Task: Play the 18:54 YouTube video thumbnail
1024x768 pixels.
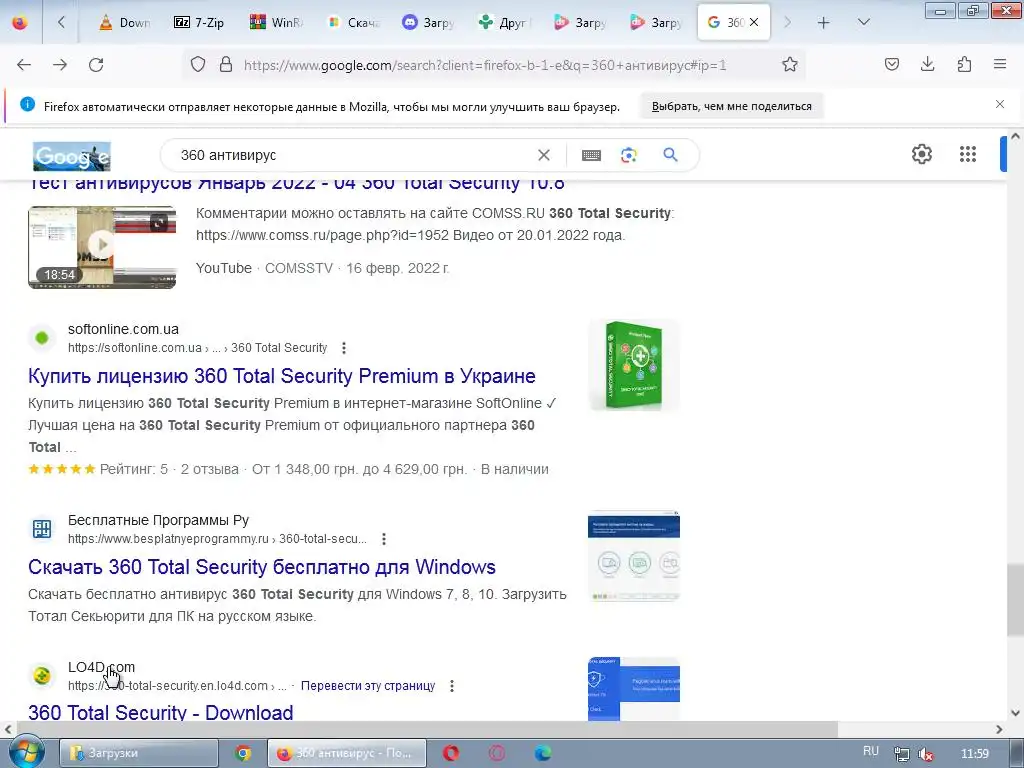Action: [x=102, y=247]
